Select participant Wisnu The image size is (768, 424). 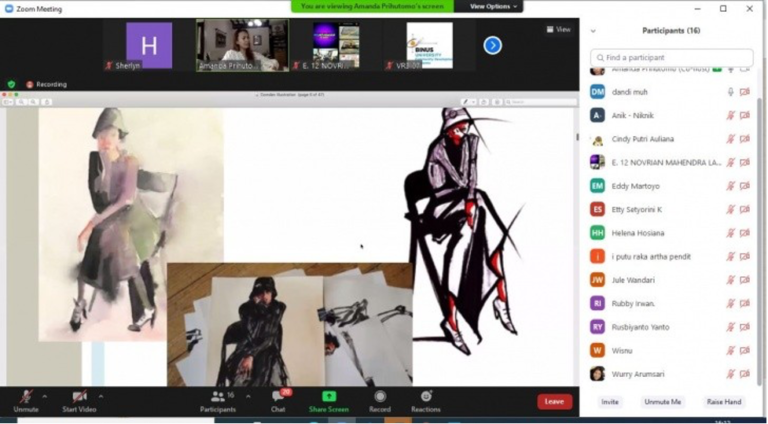671,351
